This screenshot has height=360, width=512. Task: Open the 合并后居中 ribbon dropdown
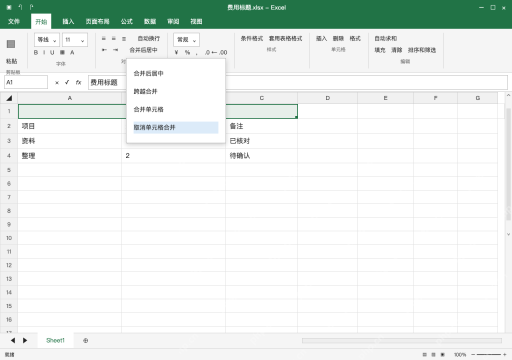click(x=143, y=50)
